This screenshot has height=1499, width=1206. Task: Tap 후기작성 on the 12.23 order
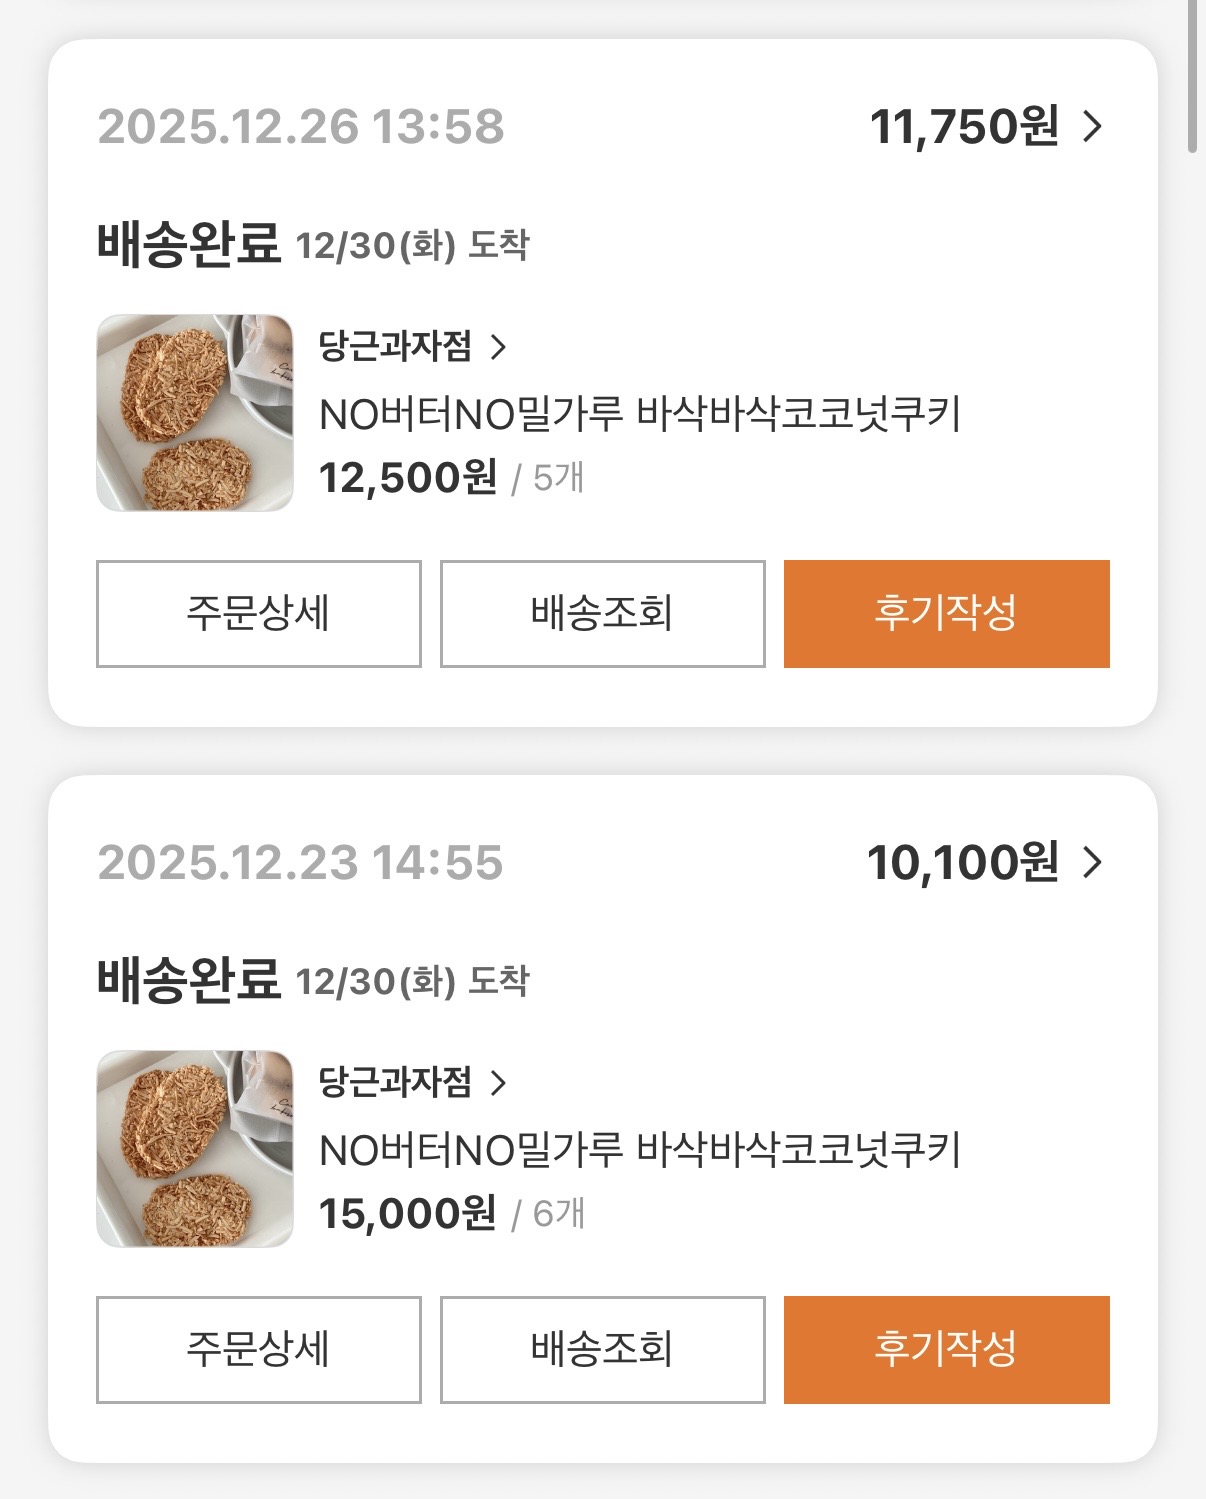tap(946, 1350)
